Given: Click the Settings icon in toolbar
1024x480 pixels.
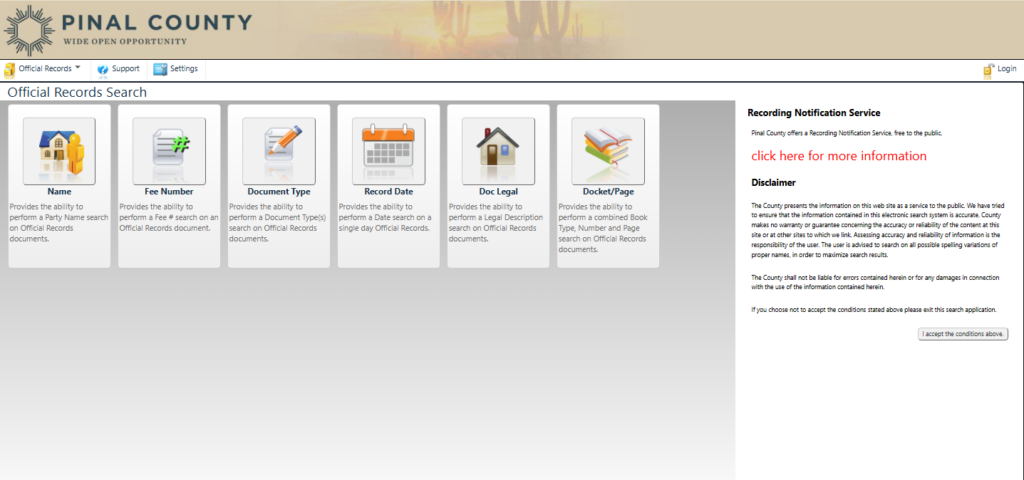Looking at the screenshot, I should 160,69.
